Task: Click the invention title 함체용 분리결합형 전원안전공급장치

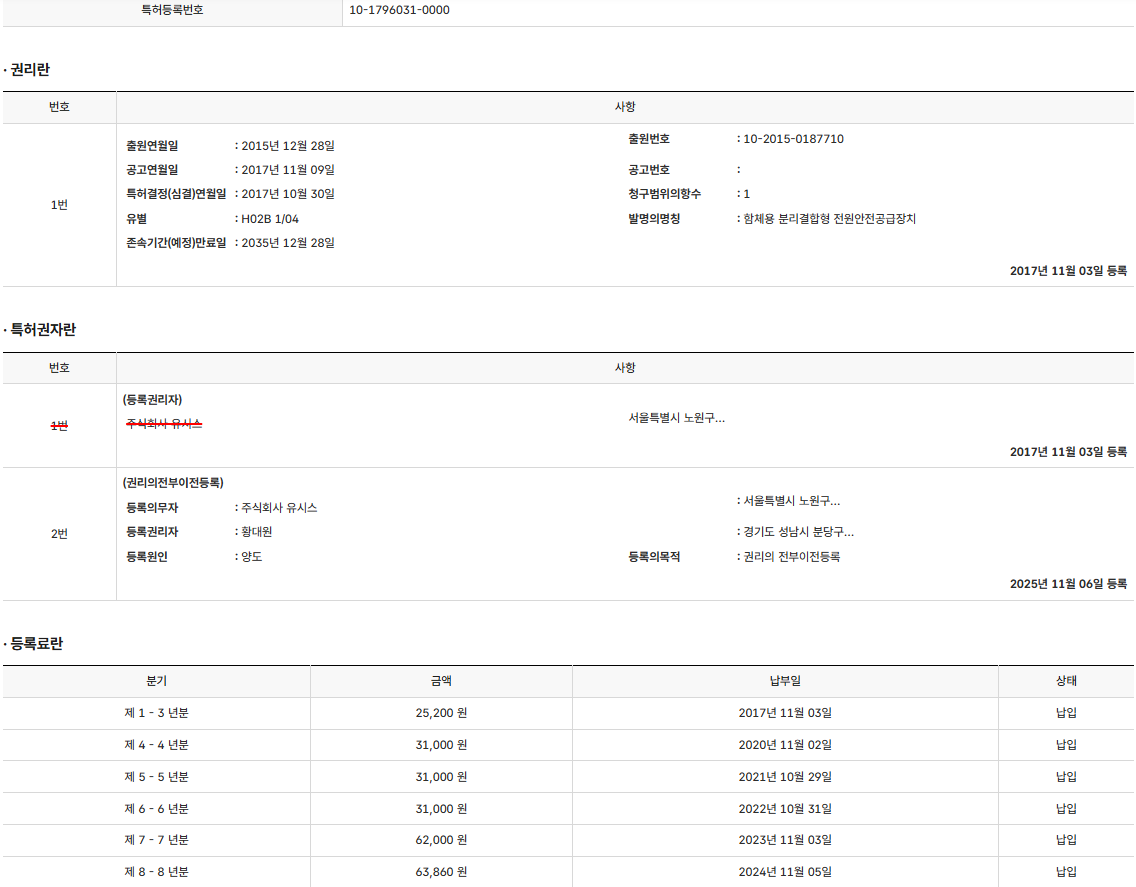Action: click(x=829, y=219)
